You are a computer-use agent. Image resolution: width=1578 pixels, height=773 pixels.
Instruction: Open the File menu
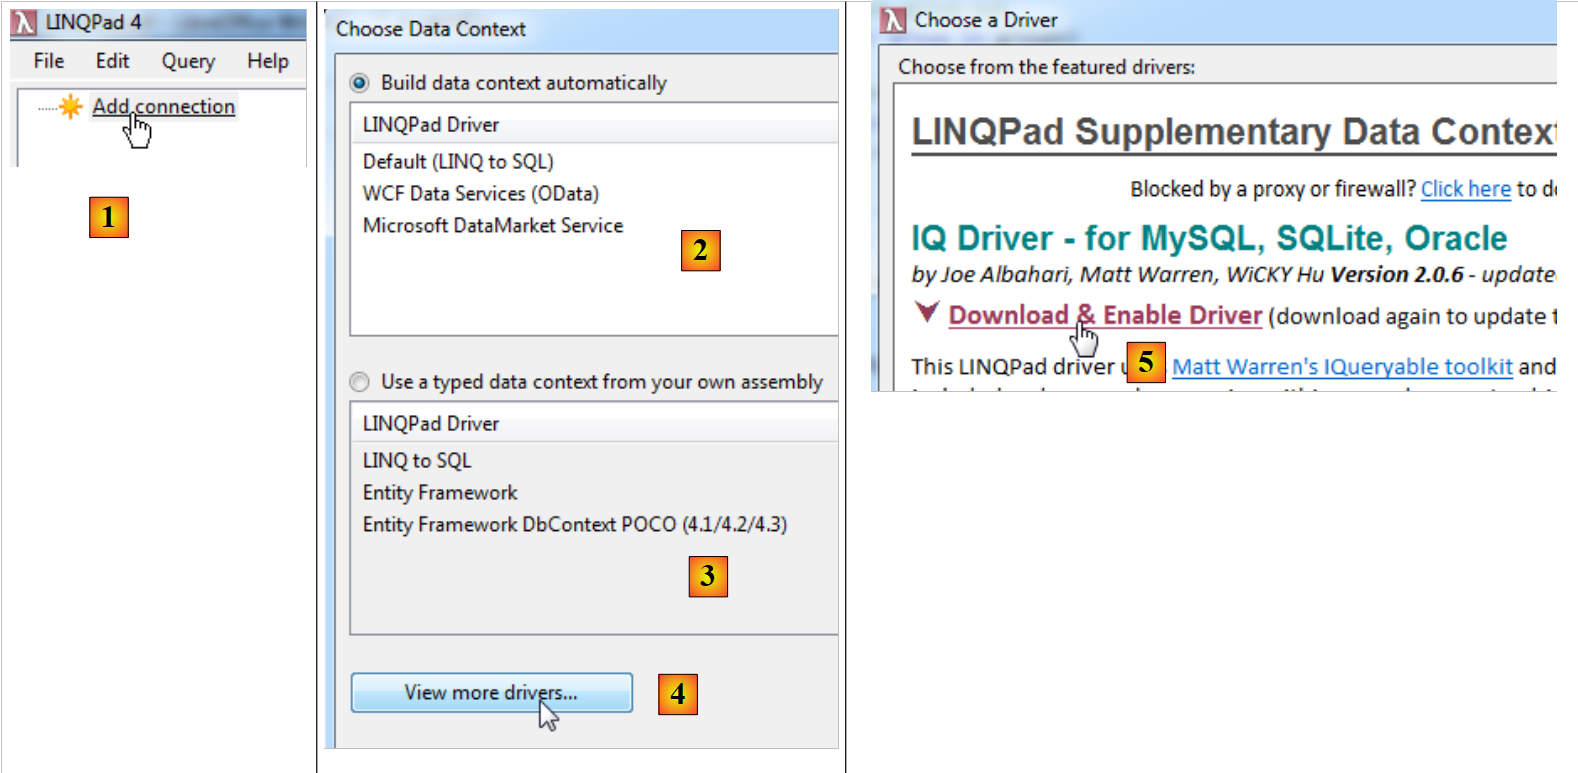48,61
